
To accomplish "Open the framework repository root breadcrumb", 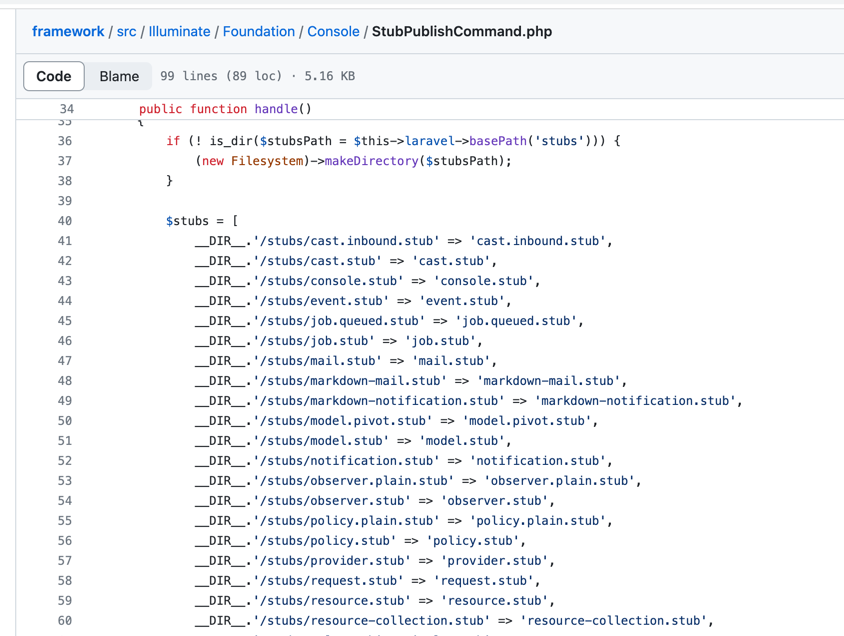I will 68,31.
